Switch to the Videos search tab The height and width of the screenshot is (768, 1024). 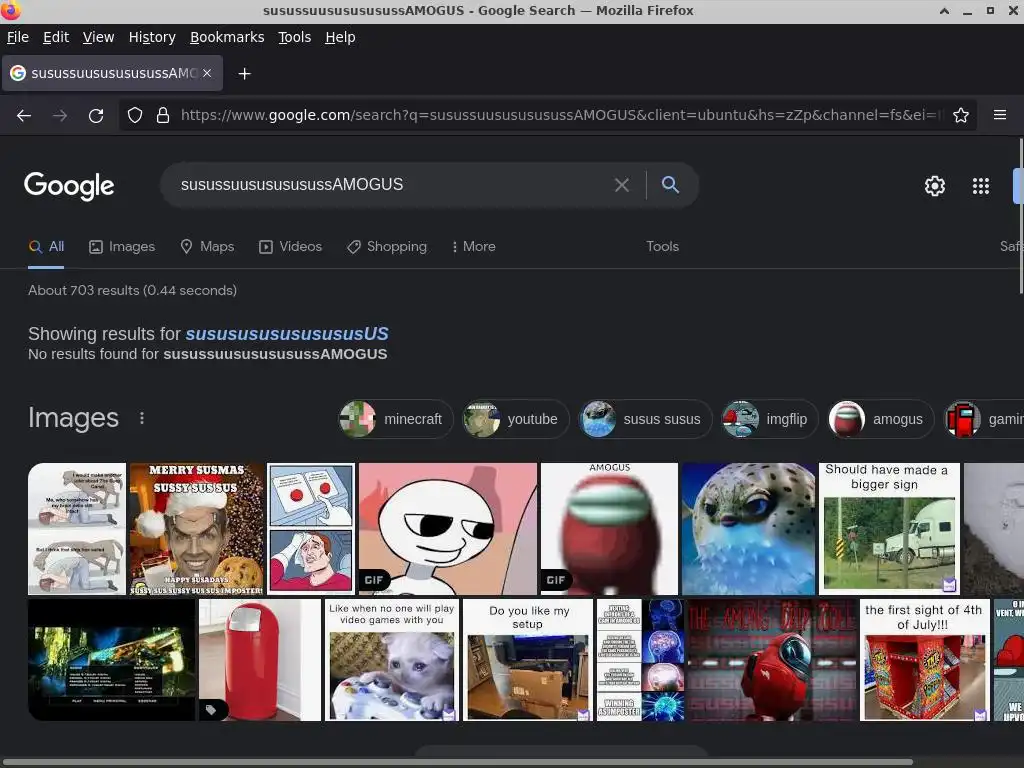pos(291,247)
